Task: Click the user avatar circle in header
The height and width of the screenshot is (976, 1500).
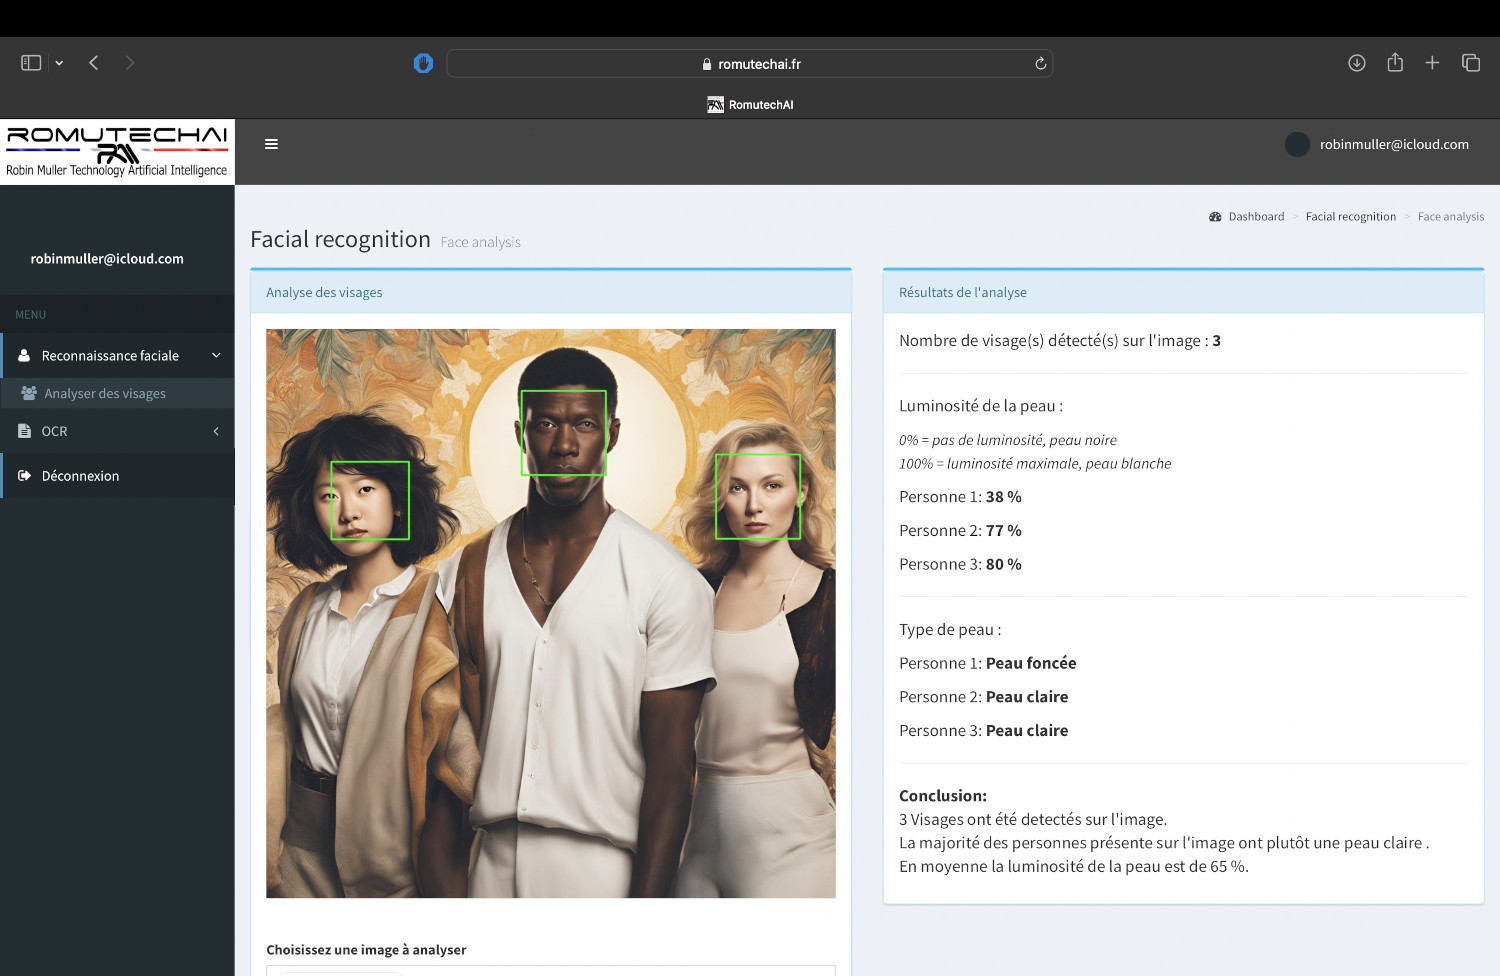Action: [1297, 145]
